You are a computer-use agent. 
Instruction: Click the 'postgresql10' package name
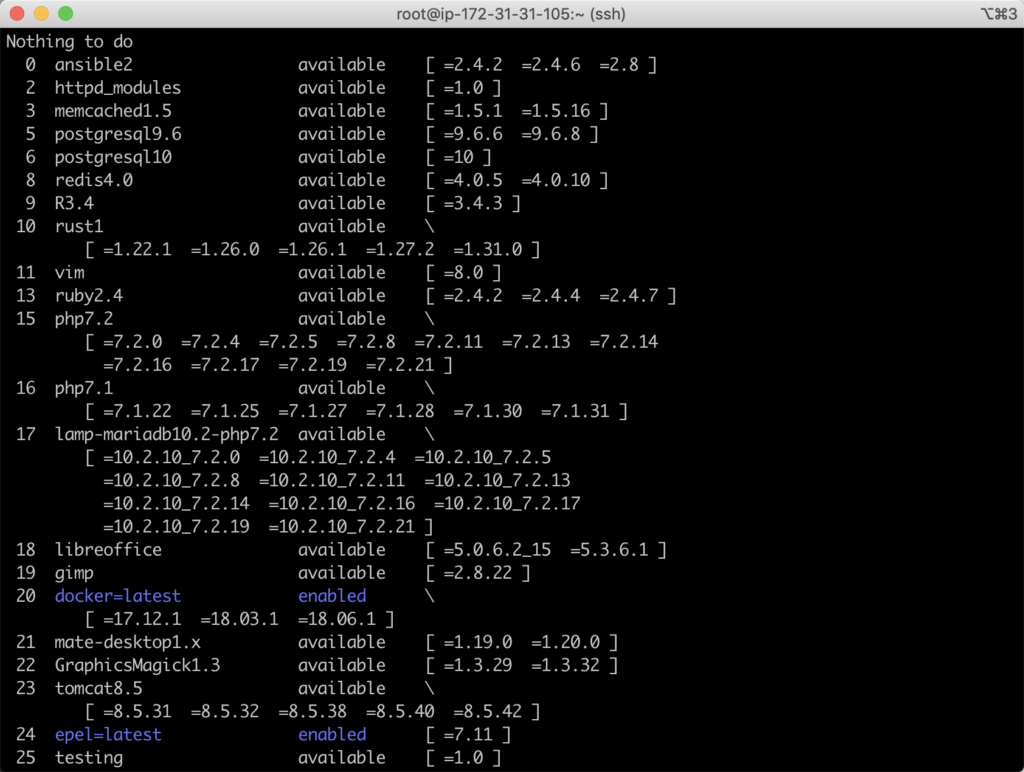(x=113, y=157)
